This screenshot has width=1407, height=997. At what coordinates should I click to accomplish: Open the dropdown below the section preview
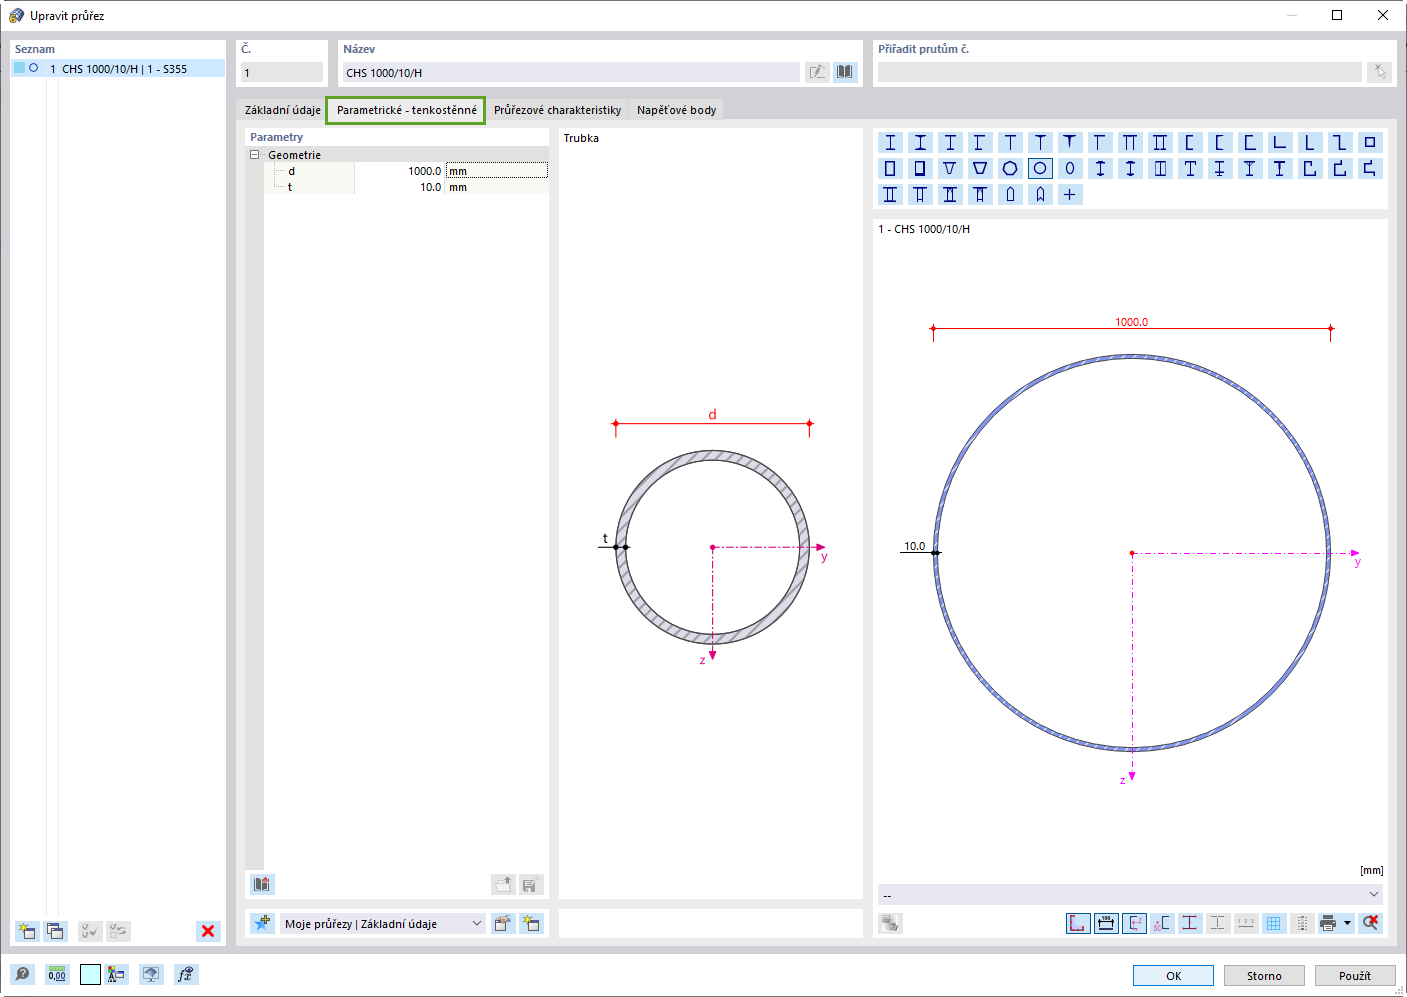click(1131, 894)
